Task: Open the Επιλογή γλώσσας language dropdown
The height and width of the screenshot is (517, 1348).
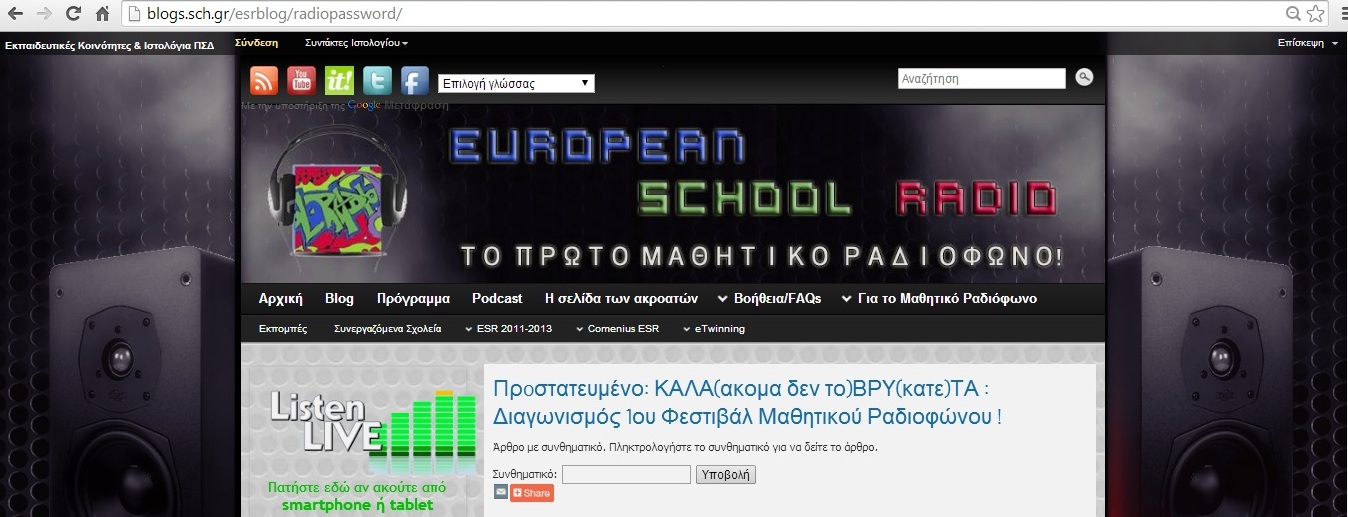Action: (x=516, y=84)
